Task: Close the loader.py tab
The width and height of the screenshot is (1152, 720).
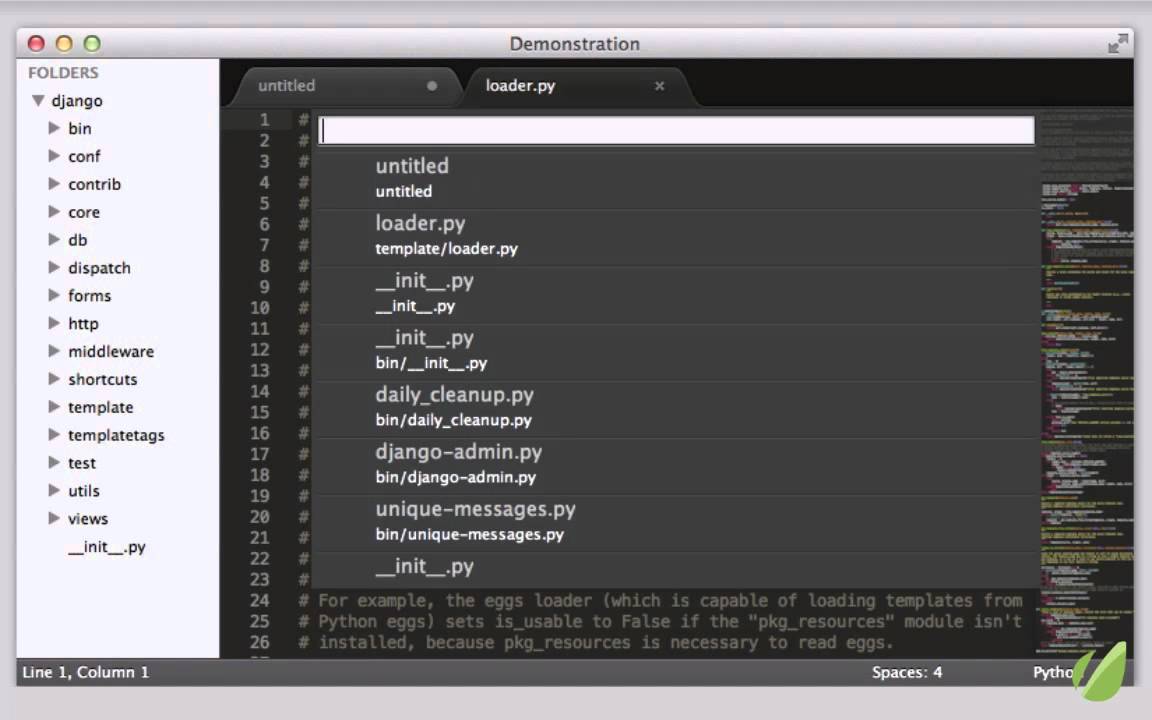Action: click(x=660, y=86)
